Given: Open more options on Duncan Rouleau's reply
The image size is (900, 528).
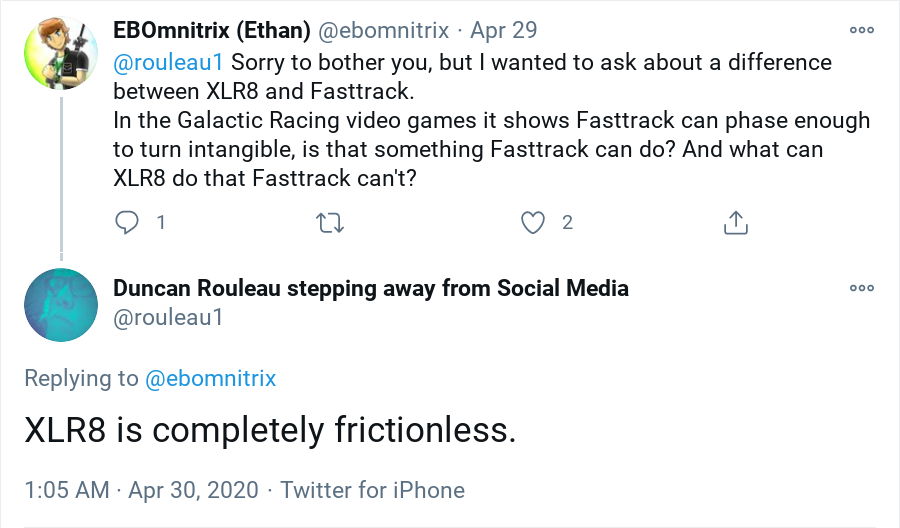Looking at the screenshot, I should (862, 288).
